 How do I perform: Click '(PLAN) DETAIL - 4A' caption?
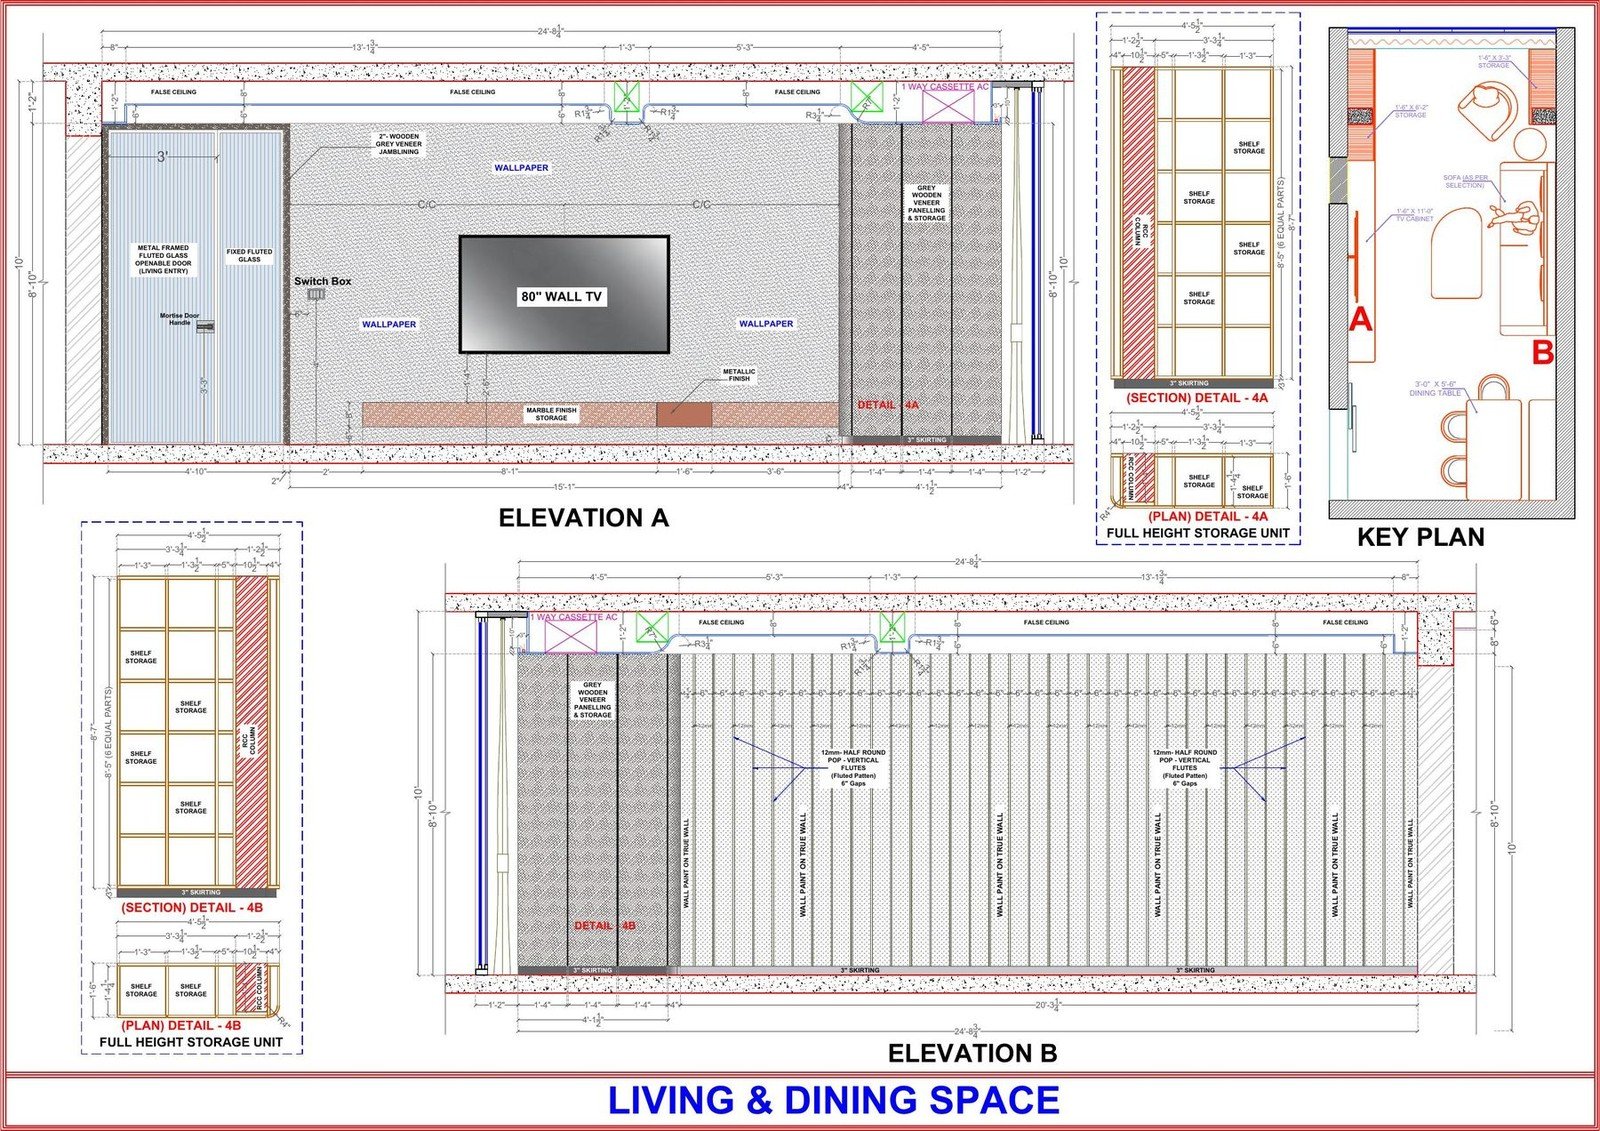pyautogui.click(x=1207, y=516)
